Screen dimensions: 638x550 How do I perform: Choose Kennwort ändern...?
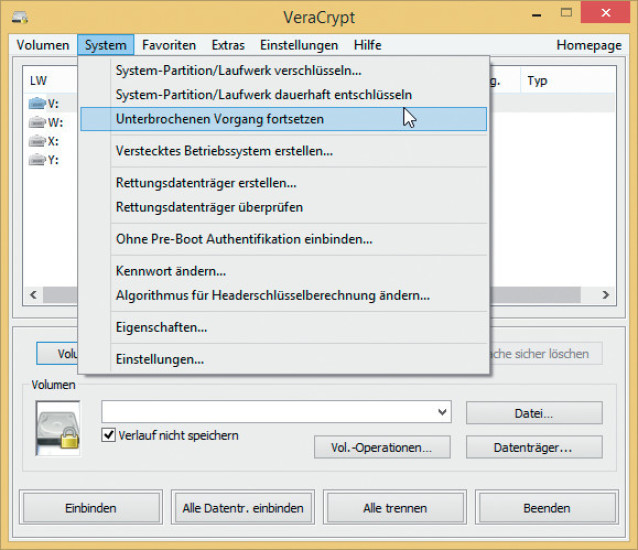[284, 271]
